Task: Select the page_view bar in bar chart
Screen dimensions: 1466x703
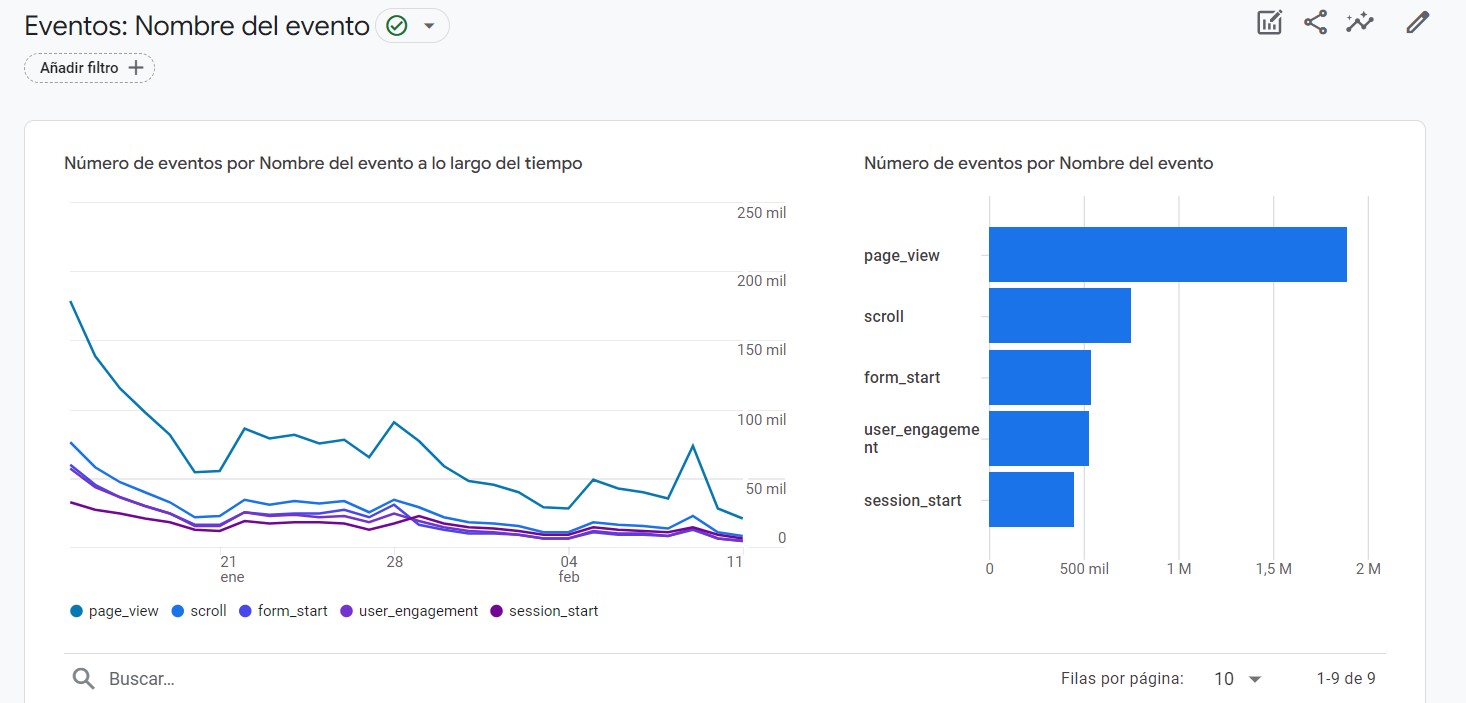Action: coord(1167,255)
